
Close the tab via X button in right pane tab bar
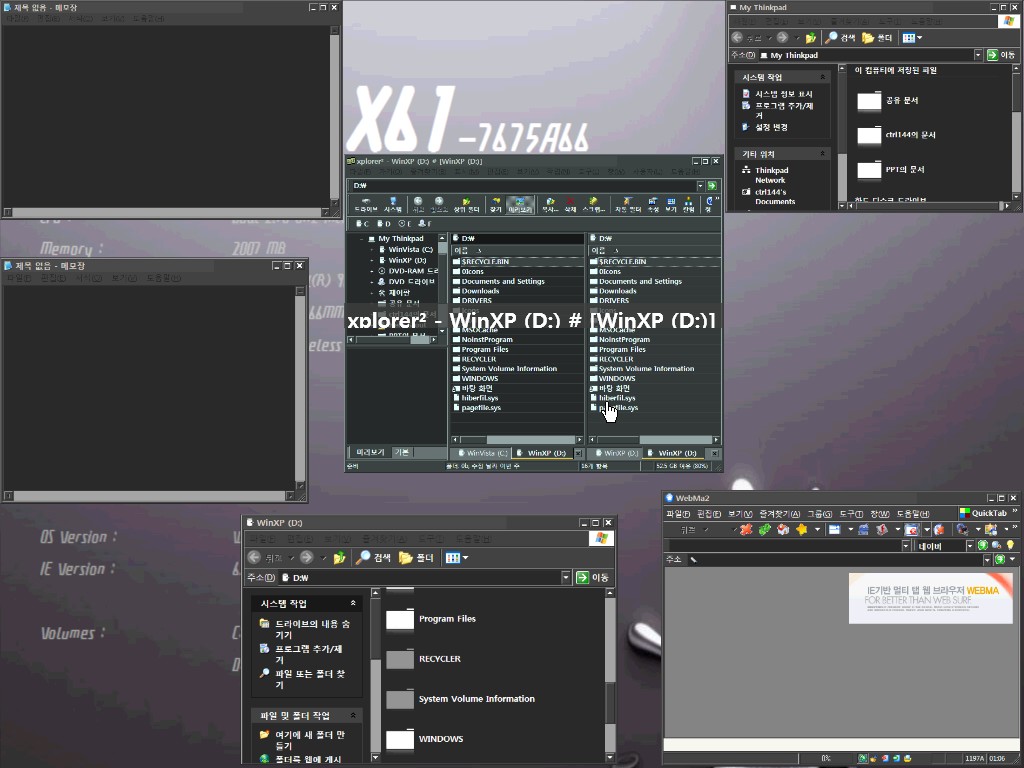[714, 453]
